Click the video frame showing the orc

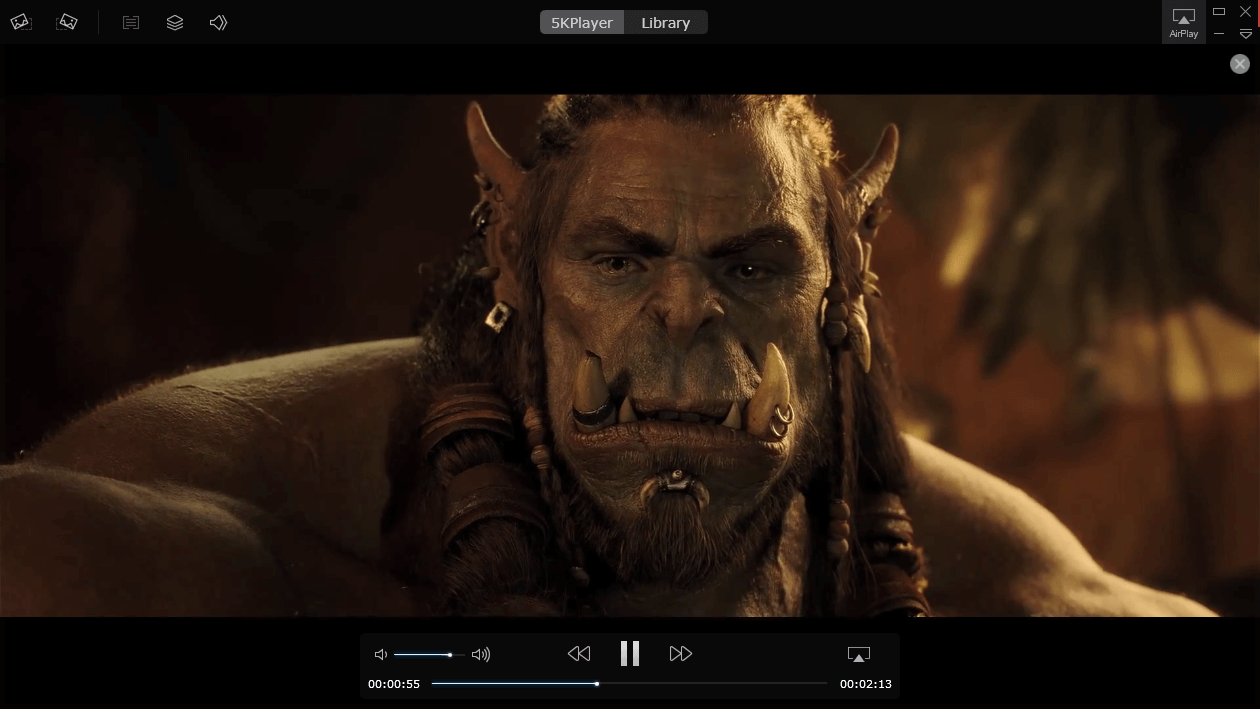pos(630,355)
